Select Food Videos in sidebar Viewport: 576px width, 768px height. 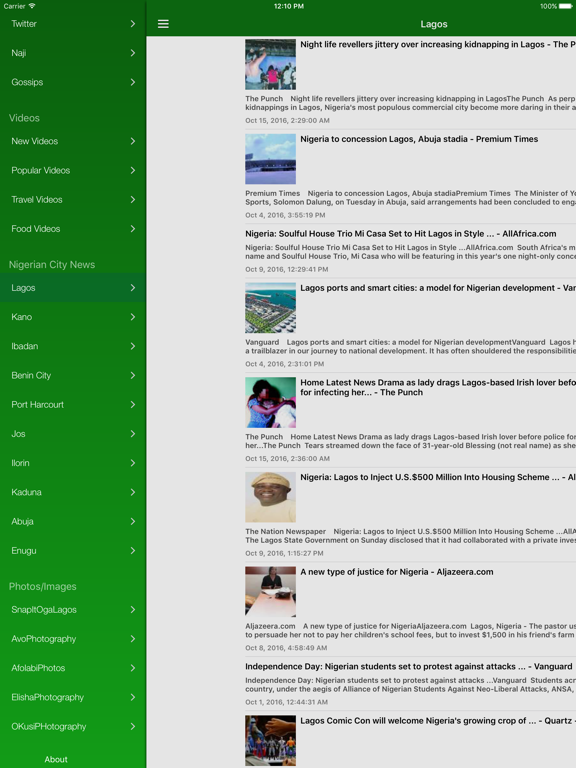73,229
